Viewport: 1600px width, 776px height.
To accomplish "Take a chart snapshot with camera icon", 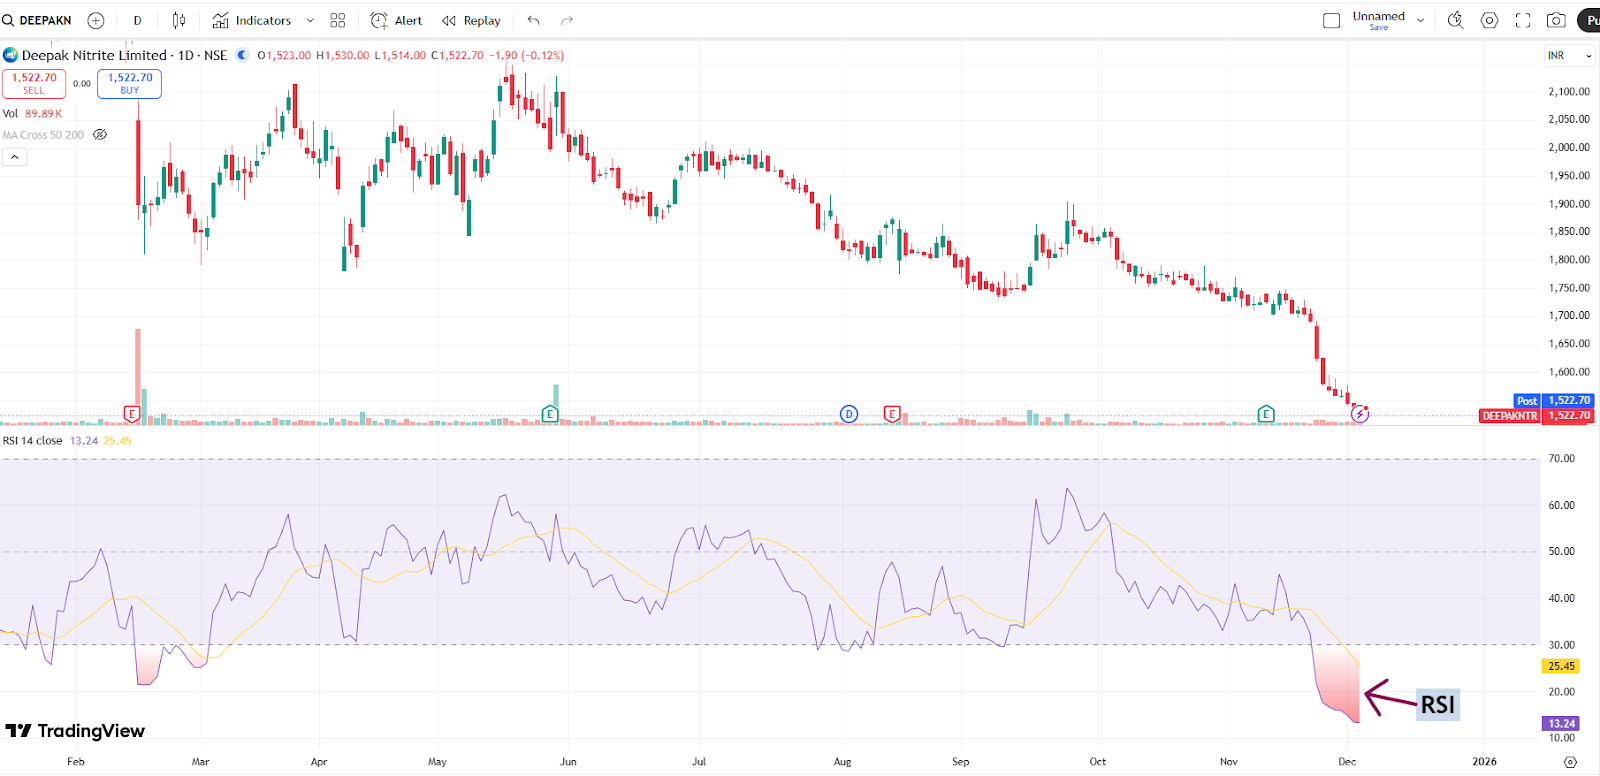I will (1556, 20).
